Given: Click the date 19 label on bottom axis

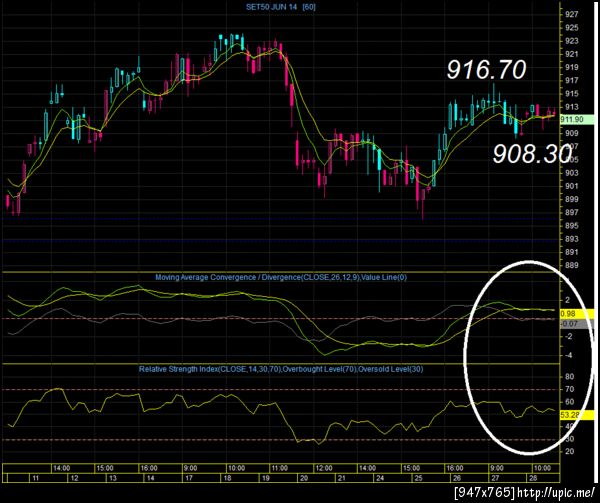Looking at the screenshot, I should [x=266, y=478].
